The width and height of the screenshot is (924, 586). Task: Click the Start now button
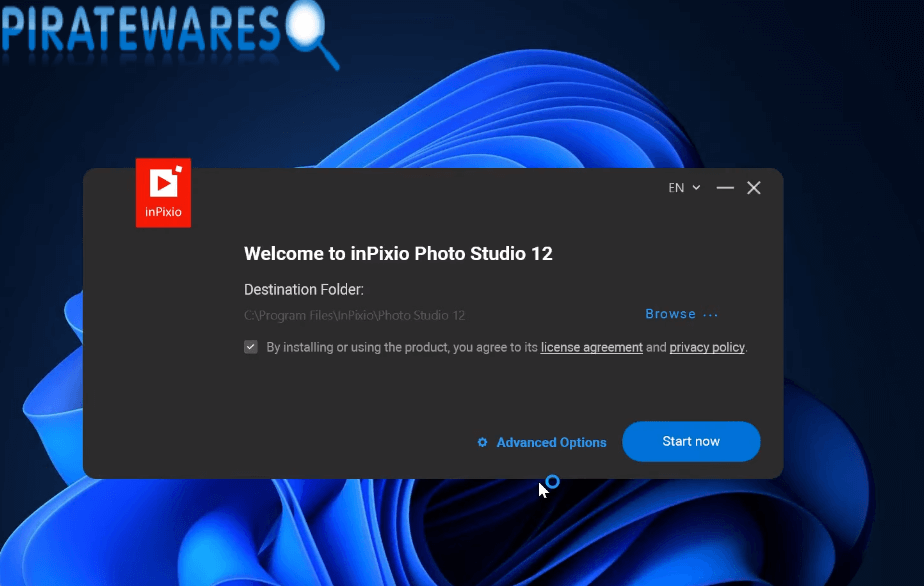coord(691,441)
